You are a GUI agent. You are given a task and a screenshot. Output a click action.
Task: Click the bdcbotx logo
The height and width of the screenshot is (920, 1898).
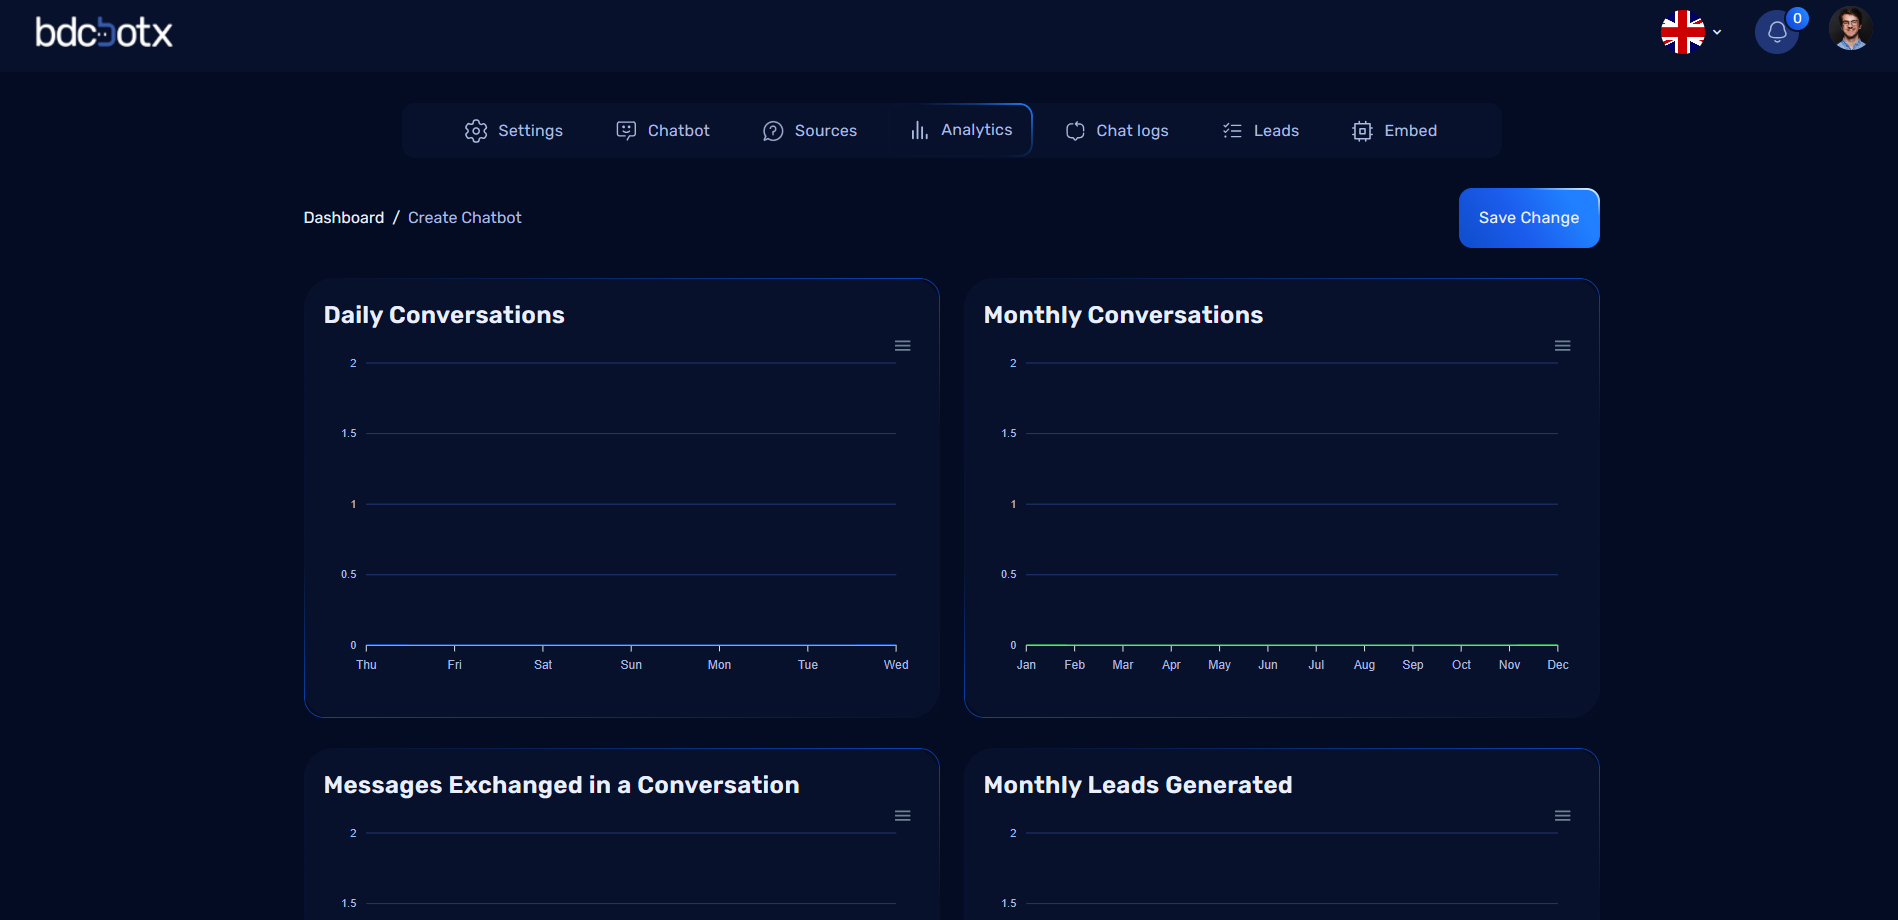pos(103,32)
